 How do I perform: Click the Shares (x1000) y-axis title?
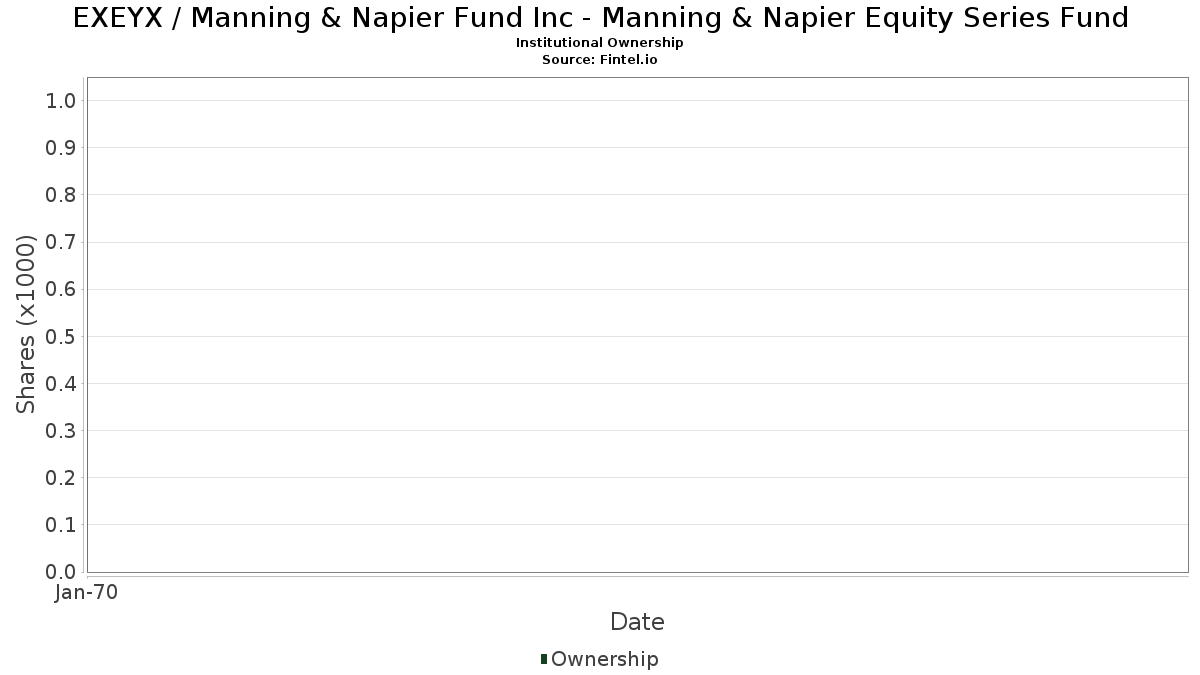click(x=26, y=324)
